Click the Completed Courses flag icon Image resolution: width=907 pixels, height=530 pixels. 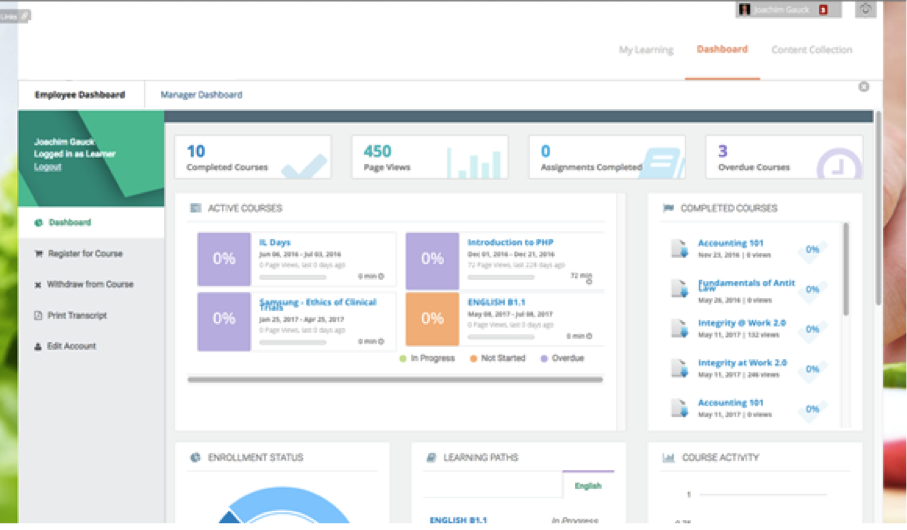point(668,208)
